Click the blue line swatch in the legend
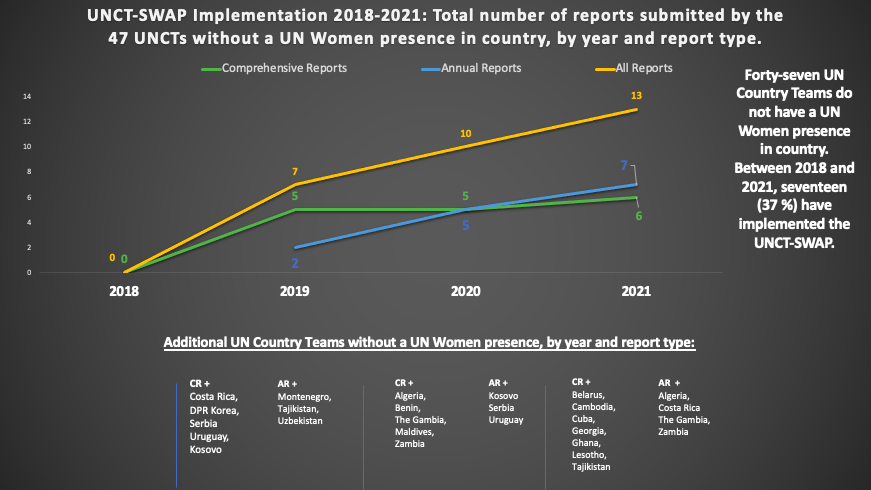The height and width of the screenshot is (490, 871). [431, 69]
